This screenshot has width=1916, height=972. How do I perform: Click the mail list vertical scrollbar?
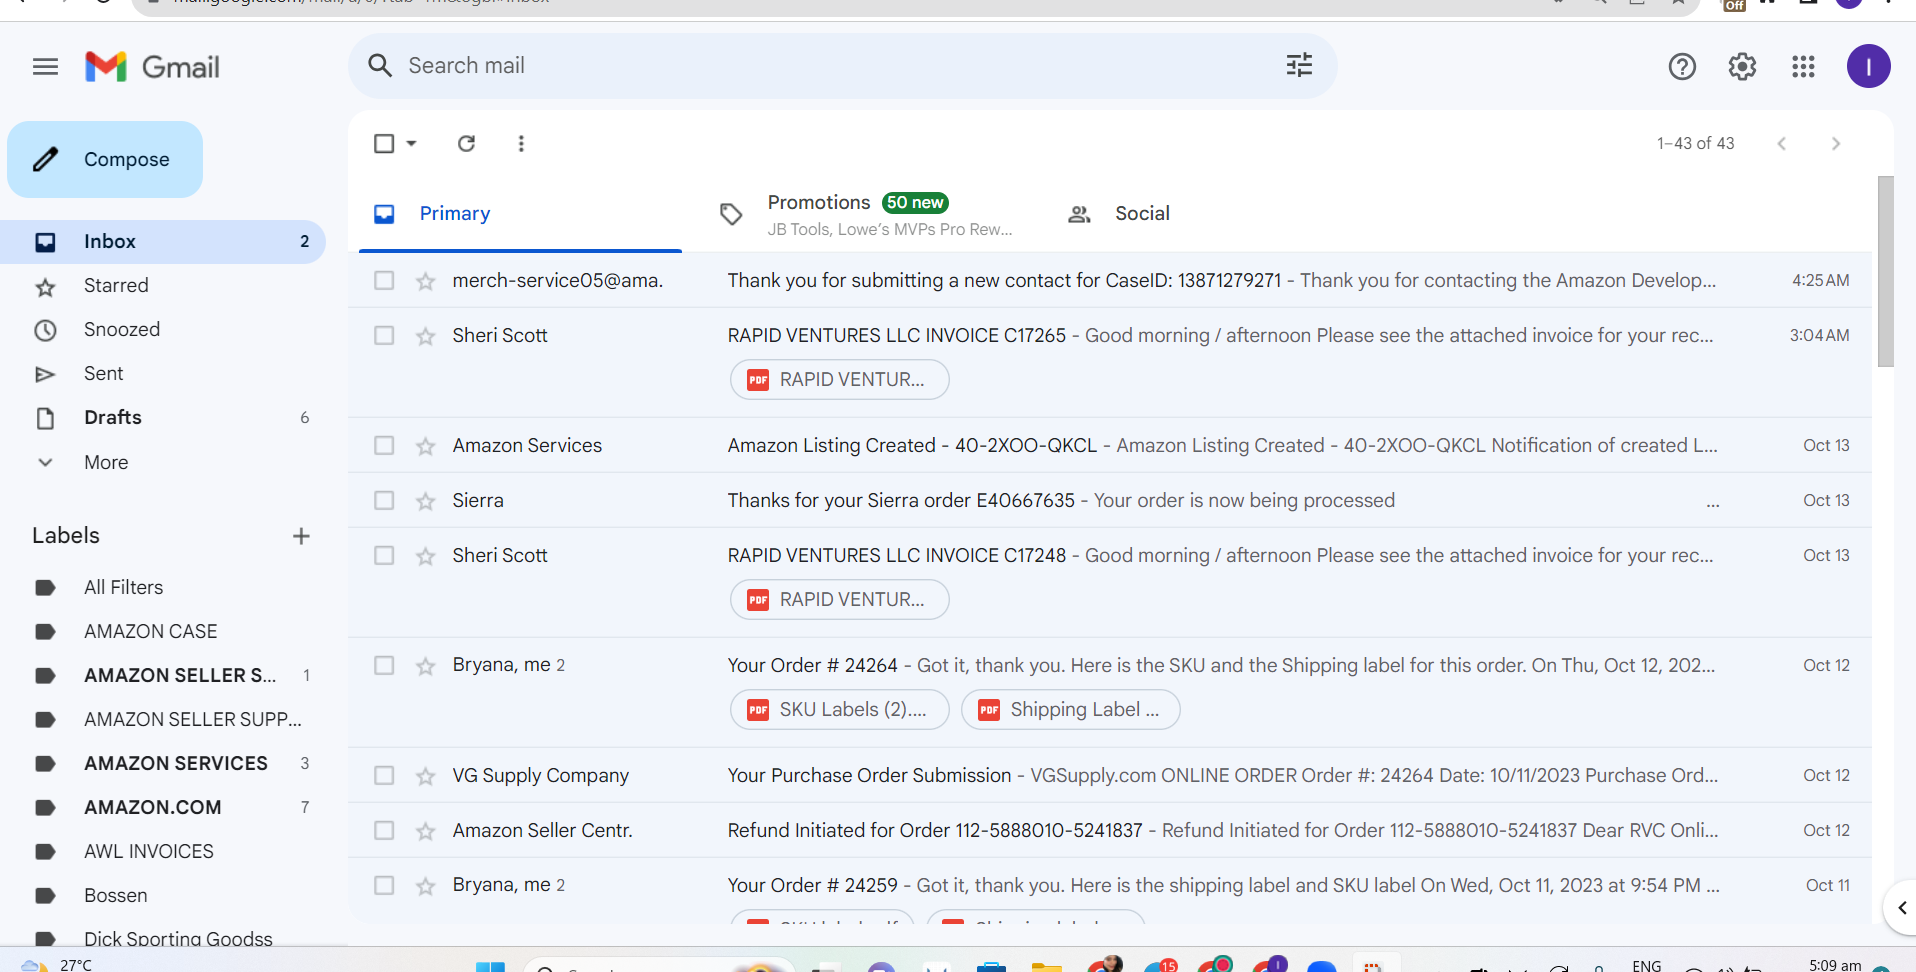(x=1886, y=272)
